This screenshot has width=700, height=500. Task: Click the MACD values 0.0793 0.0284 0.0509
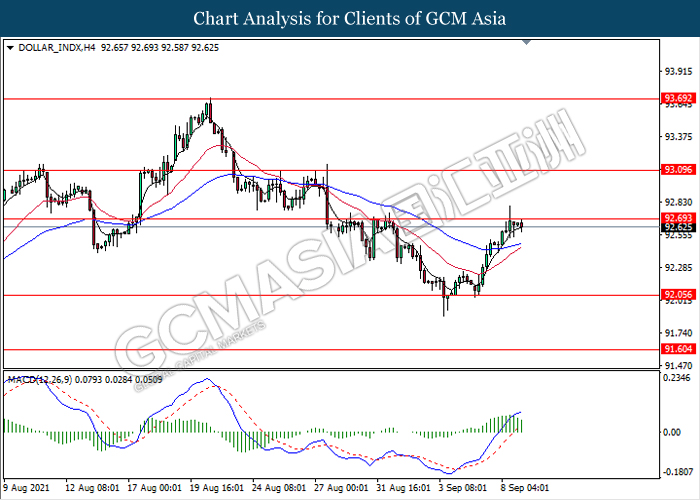118,380
